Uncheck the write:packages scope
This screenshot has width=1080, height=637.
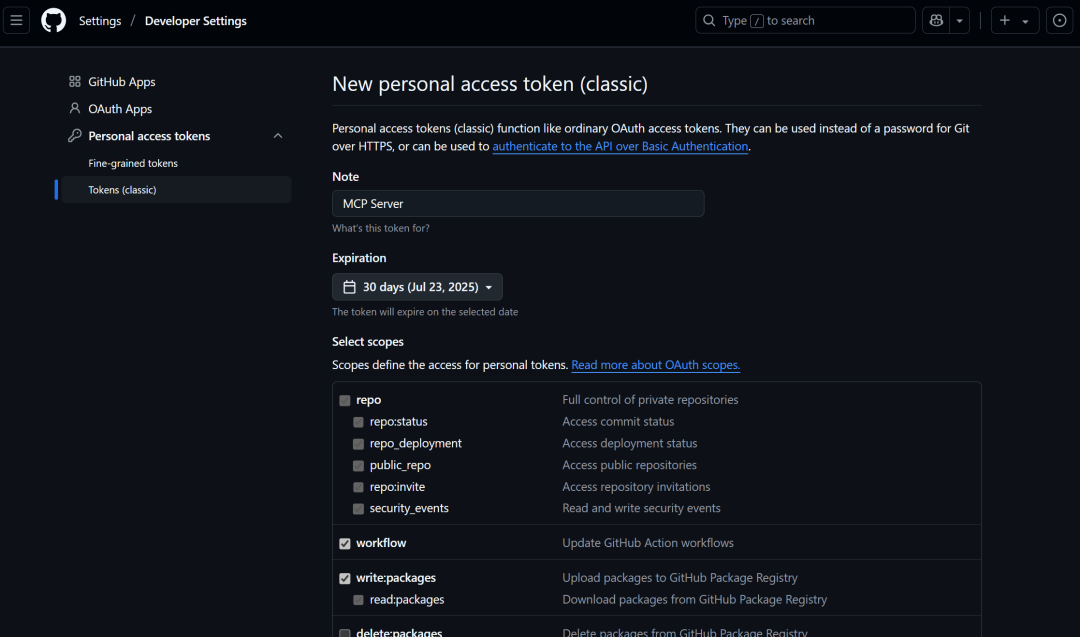(345, 578)
